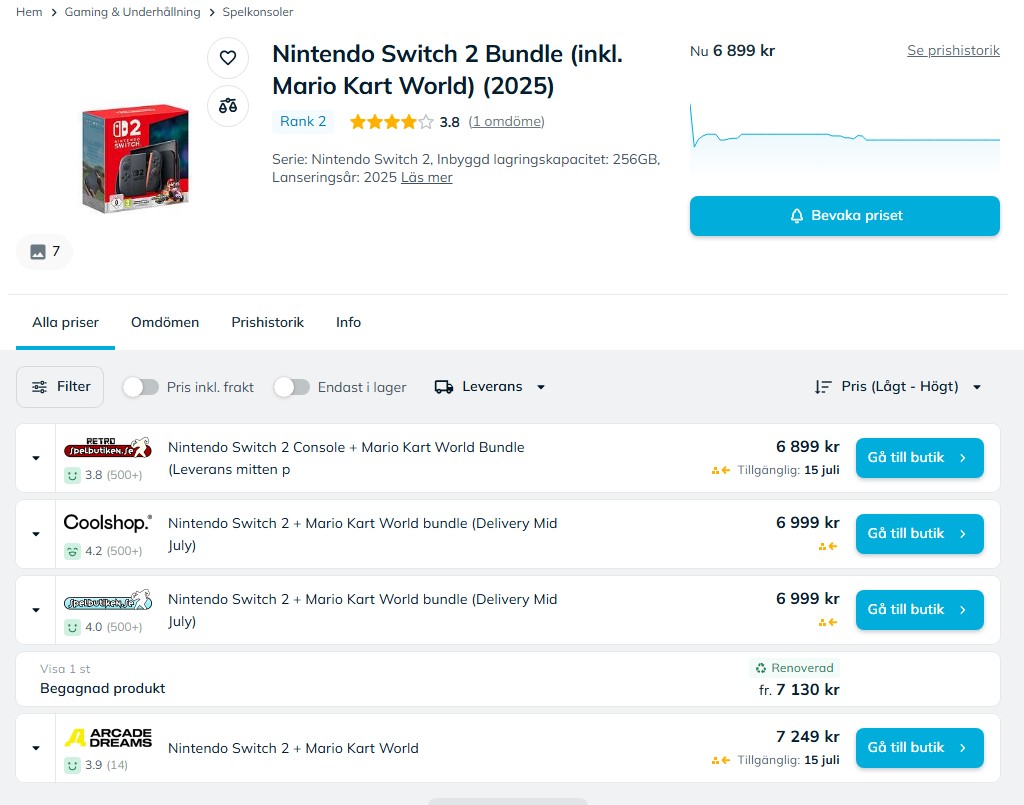Switch to the Info tab
The image size is (1024, 805).
[348, 323]
